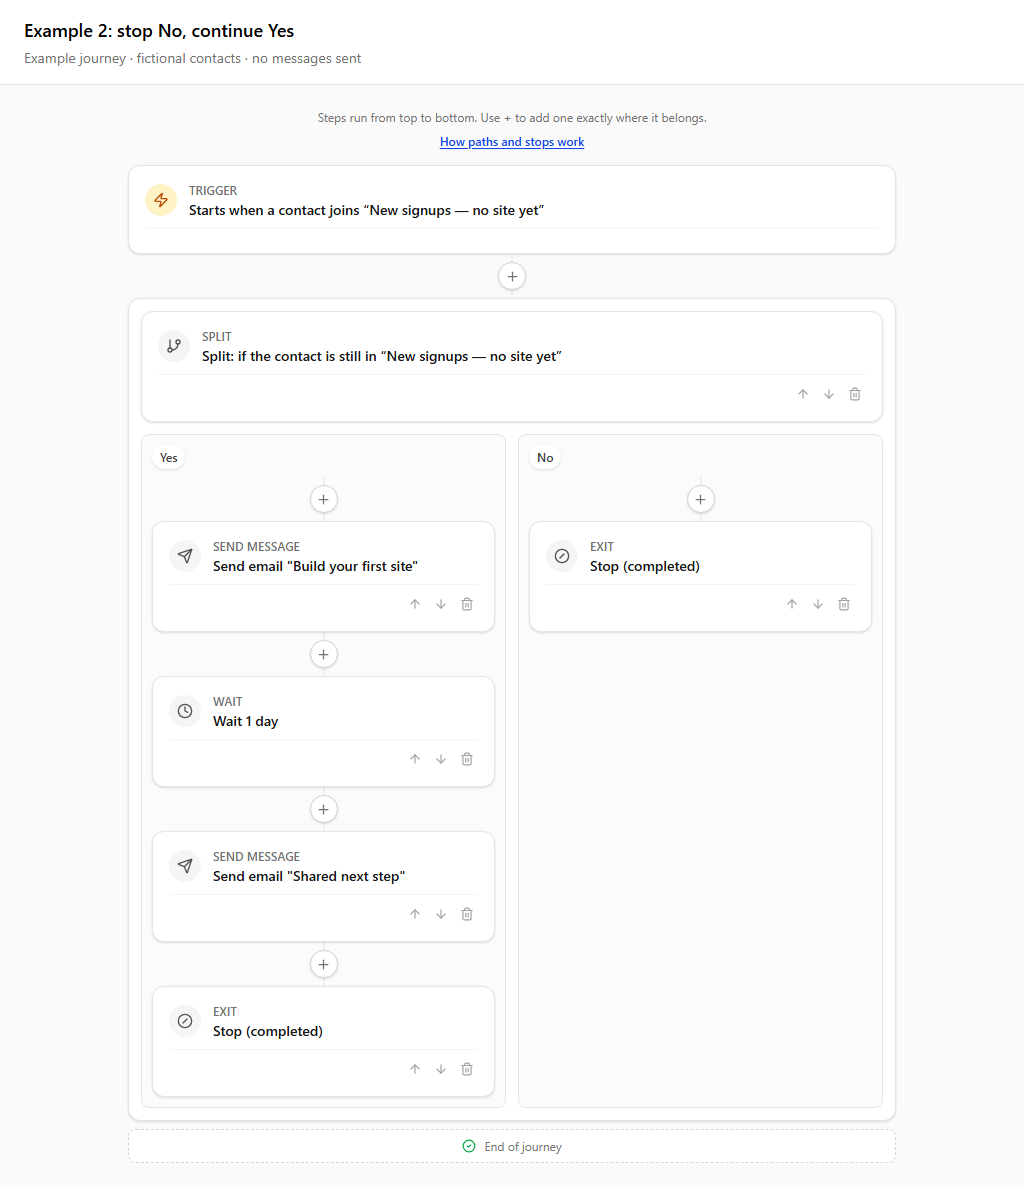Open the 'Wait 1 day' step
This screenshot has height=1187, width=1024.
(323, 731)
